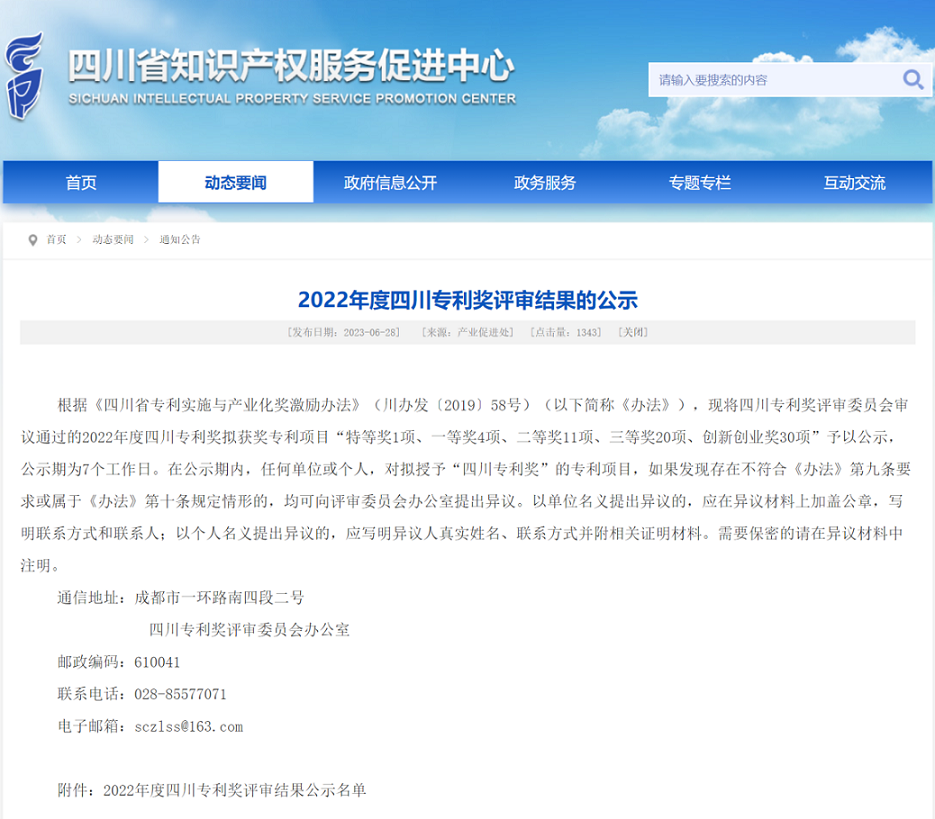
Task: Click the magnifier search icon
Action: pos(912,79)
